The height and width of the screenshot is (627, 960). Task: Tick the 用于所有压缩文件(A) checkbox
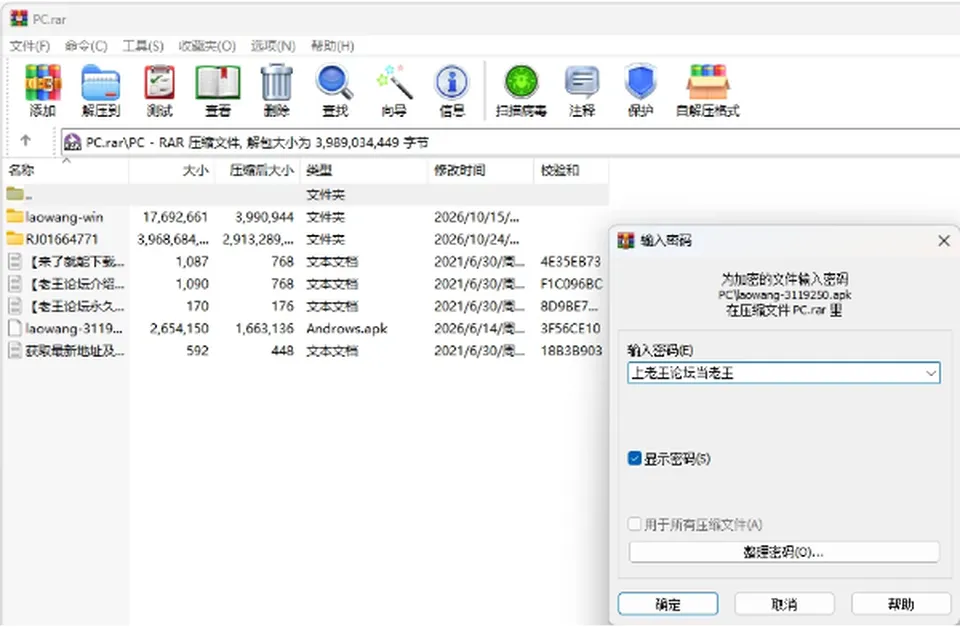coord(634,524)
